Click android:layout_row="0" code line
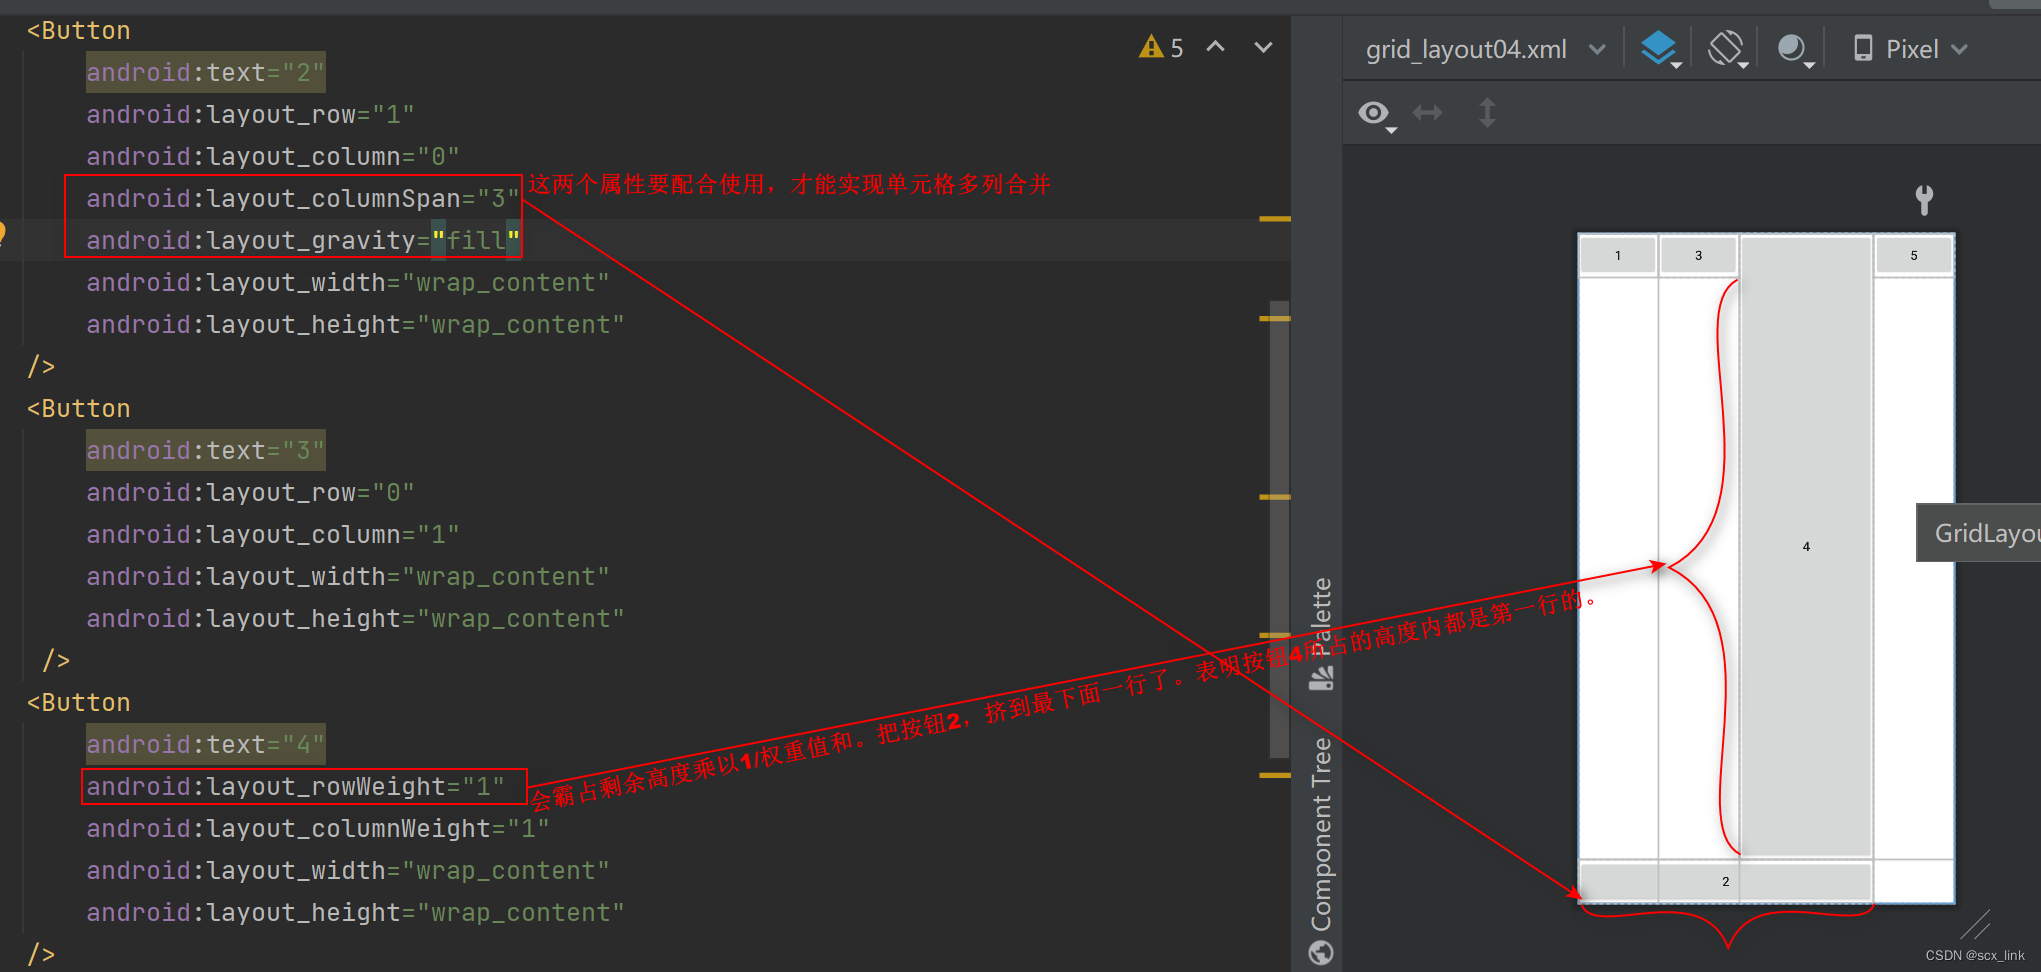 coord(250,493)
